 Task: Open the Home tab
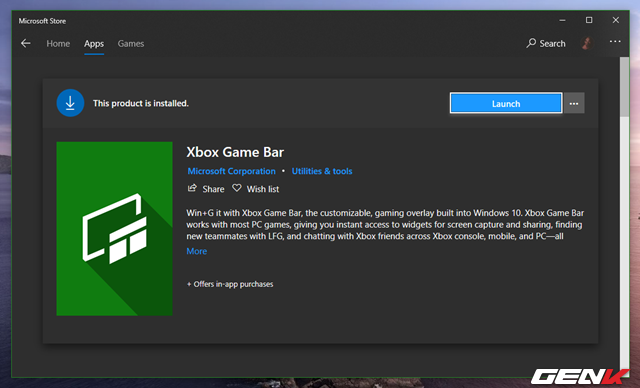(x=58, y=44)
